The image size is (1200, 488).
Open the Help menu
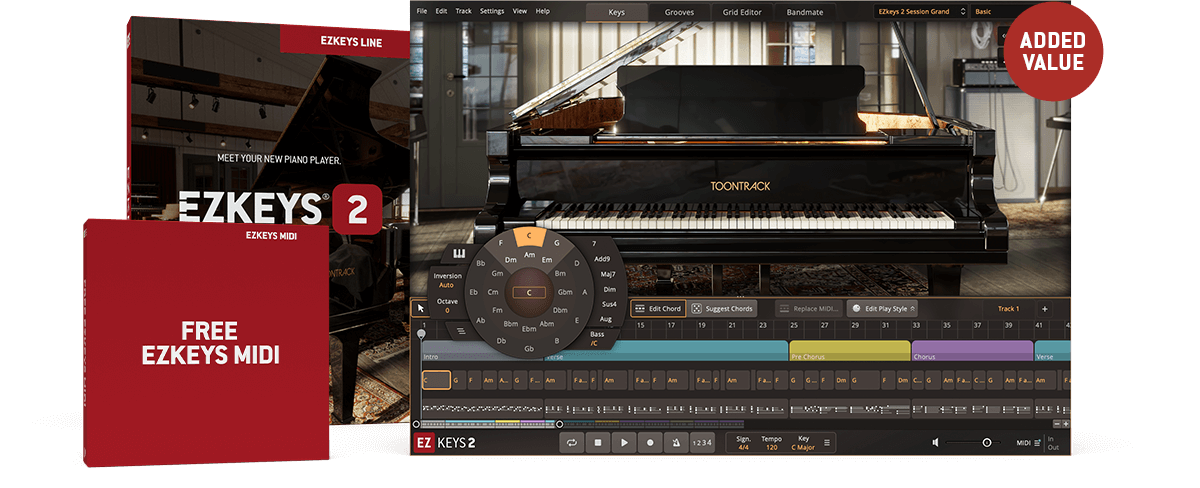click(x=543, y=11)
